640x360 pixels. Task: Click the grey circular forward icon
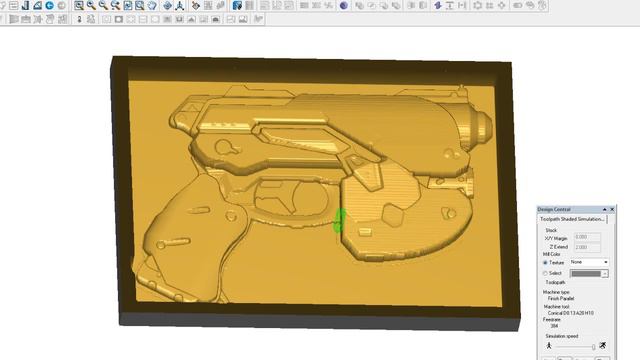62,6
